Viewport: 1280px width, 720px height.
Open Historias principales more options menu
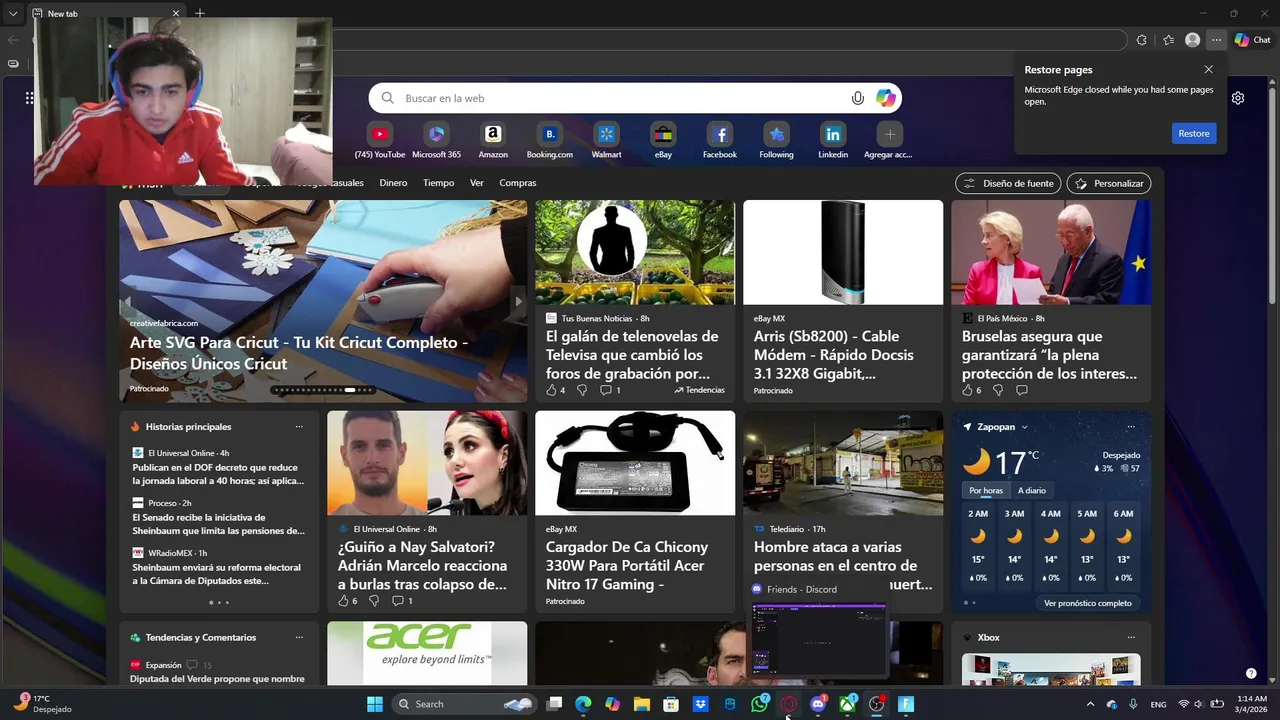point(299,427)
